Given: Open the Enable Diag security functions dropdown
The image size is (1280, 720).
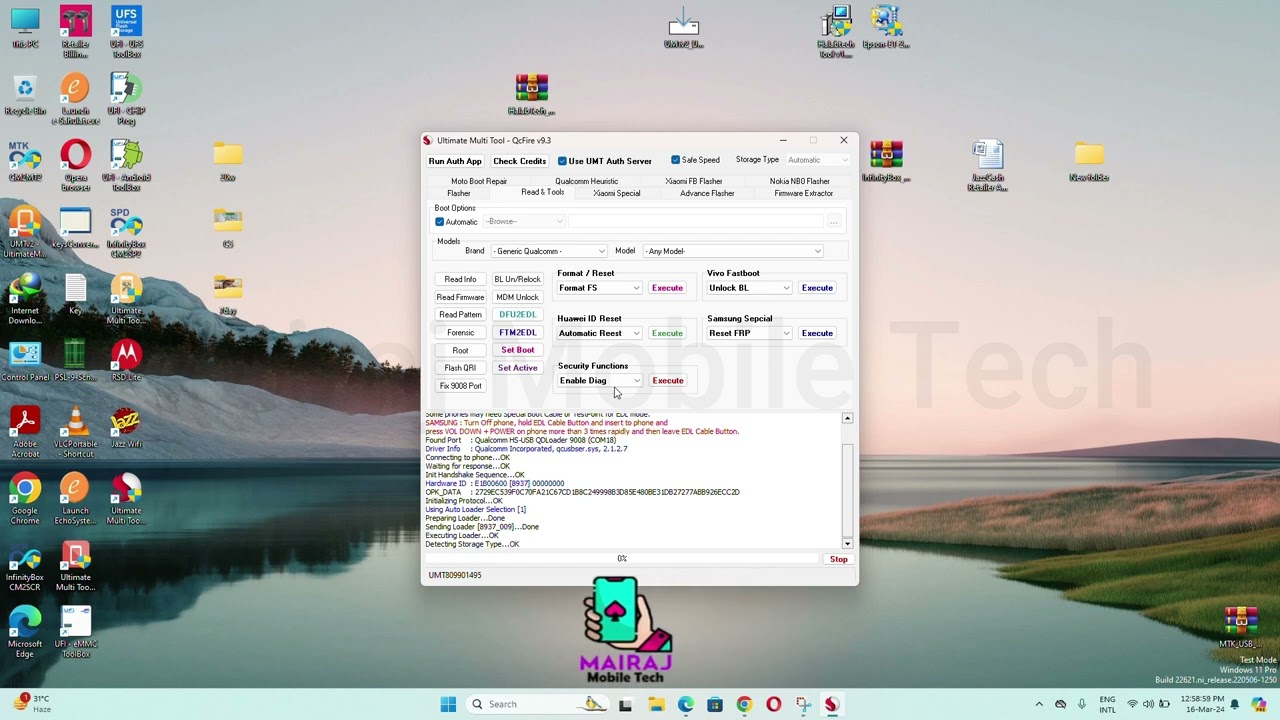Looking at the screenshot, I should pos(600,381).
